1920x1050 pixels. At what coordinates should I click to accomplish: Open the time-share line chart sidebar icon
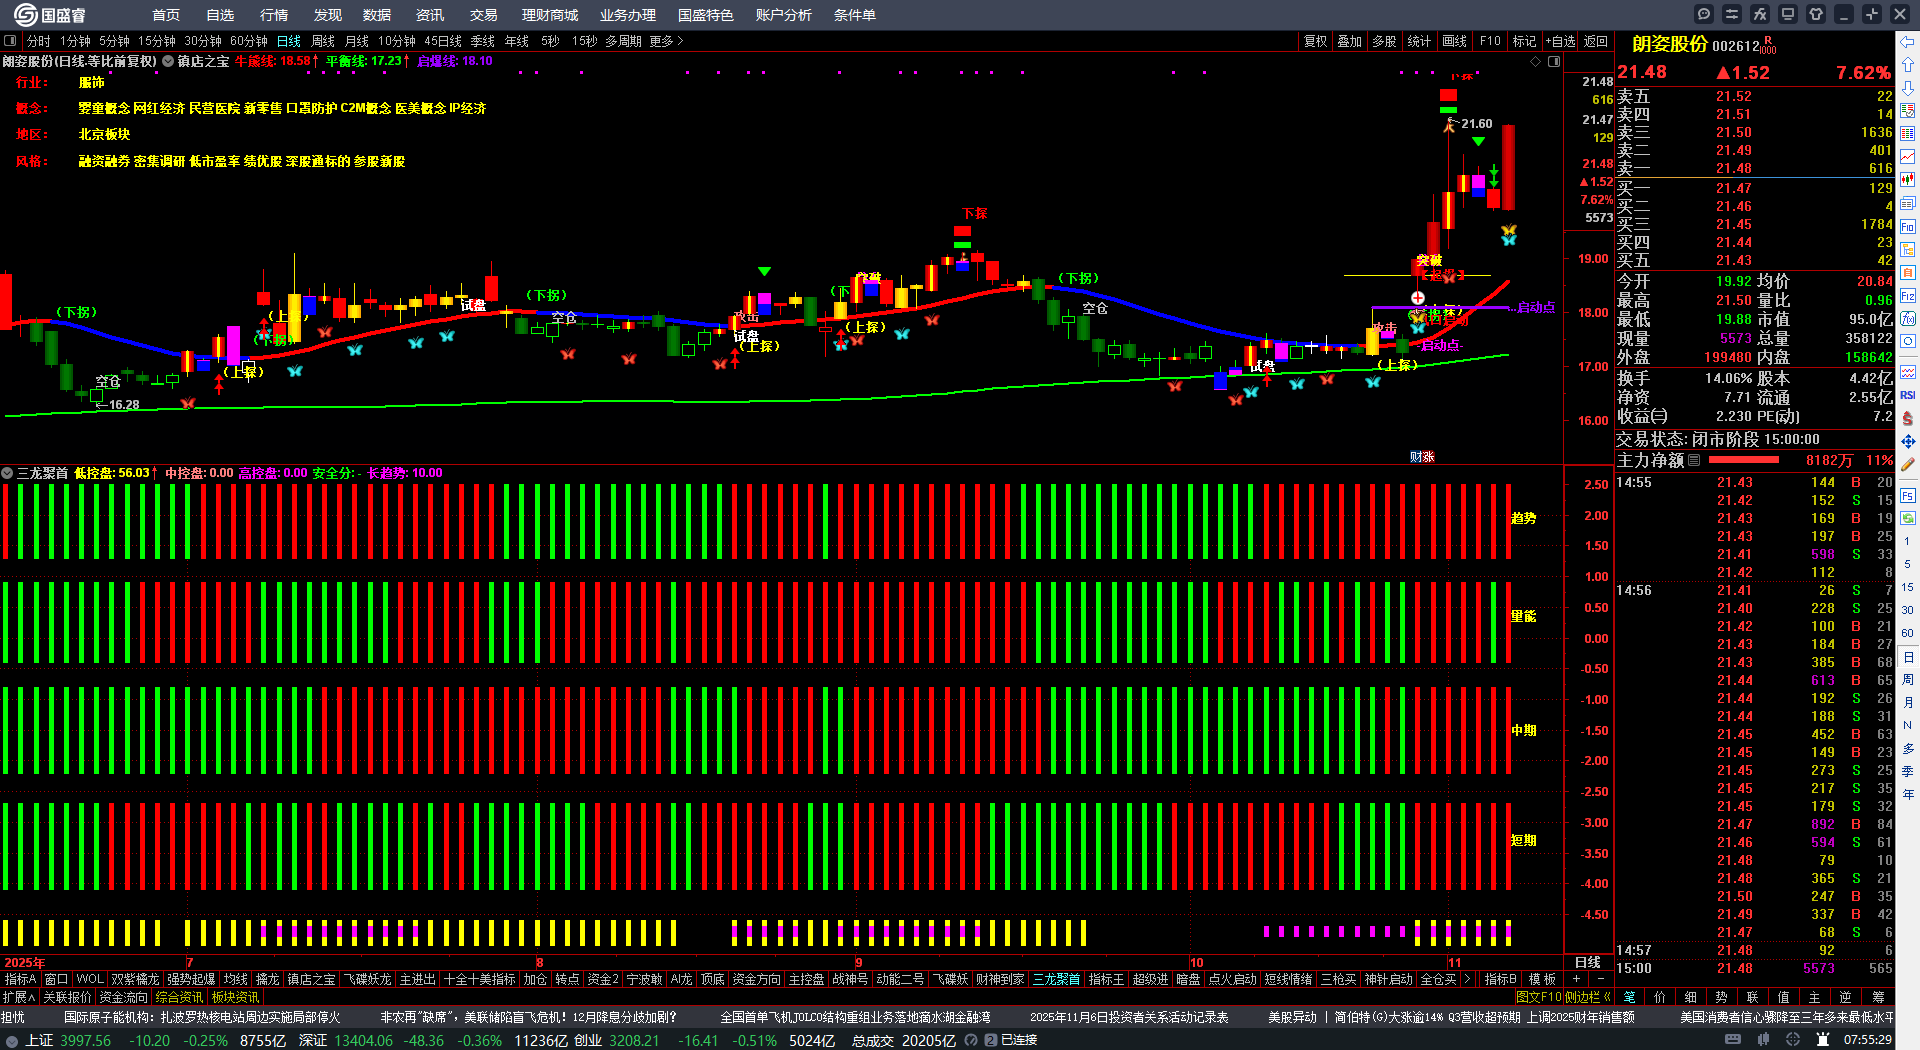[x=1908, y=157]
